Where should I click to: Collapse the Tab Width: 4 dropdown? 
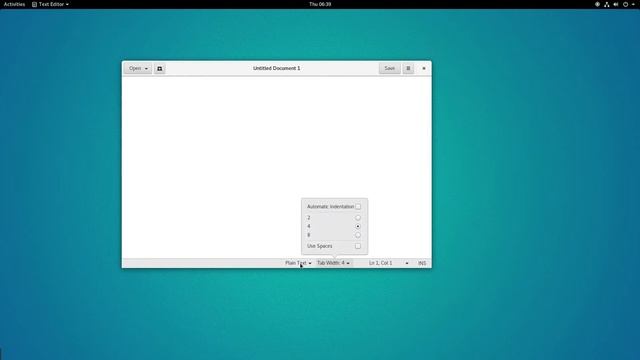pos(333,263)
